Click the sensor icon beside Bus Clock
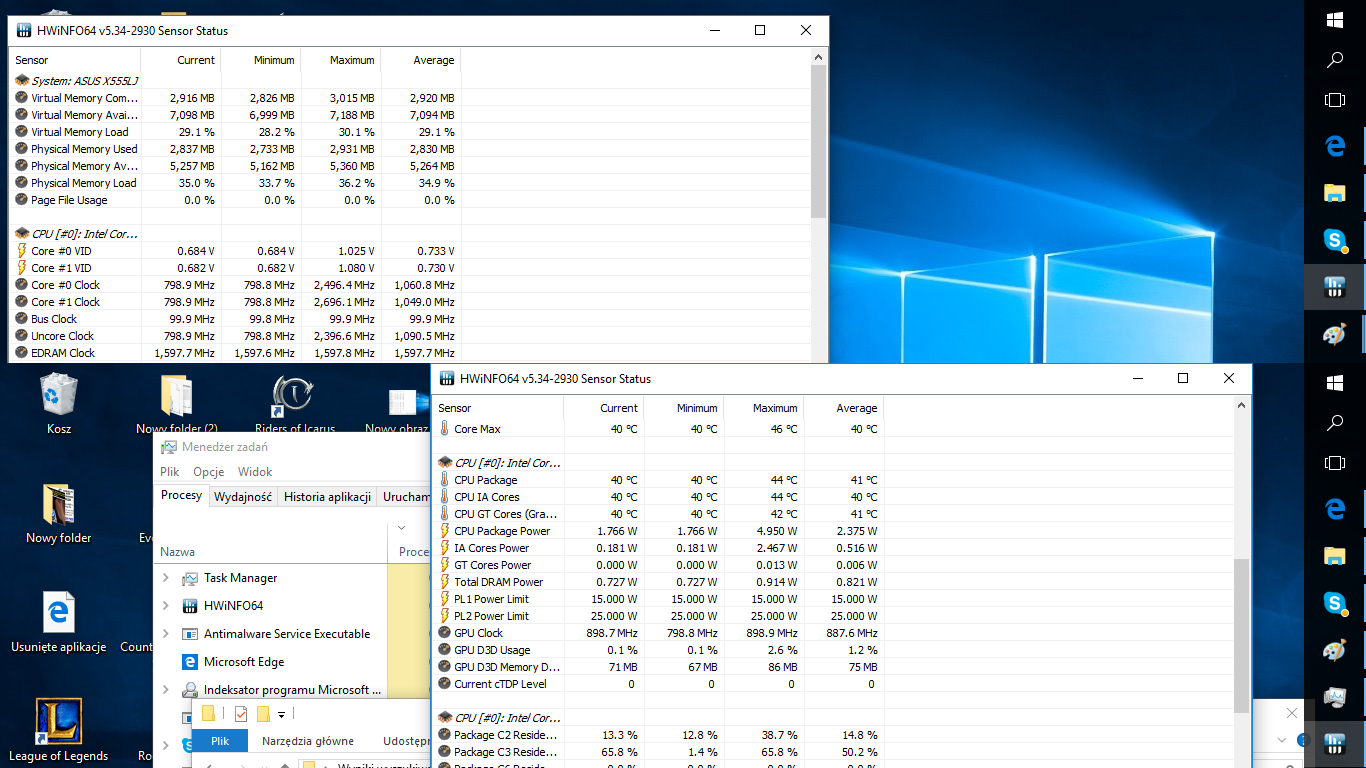1366x768 pixels. coord(21,319)
